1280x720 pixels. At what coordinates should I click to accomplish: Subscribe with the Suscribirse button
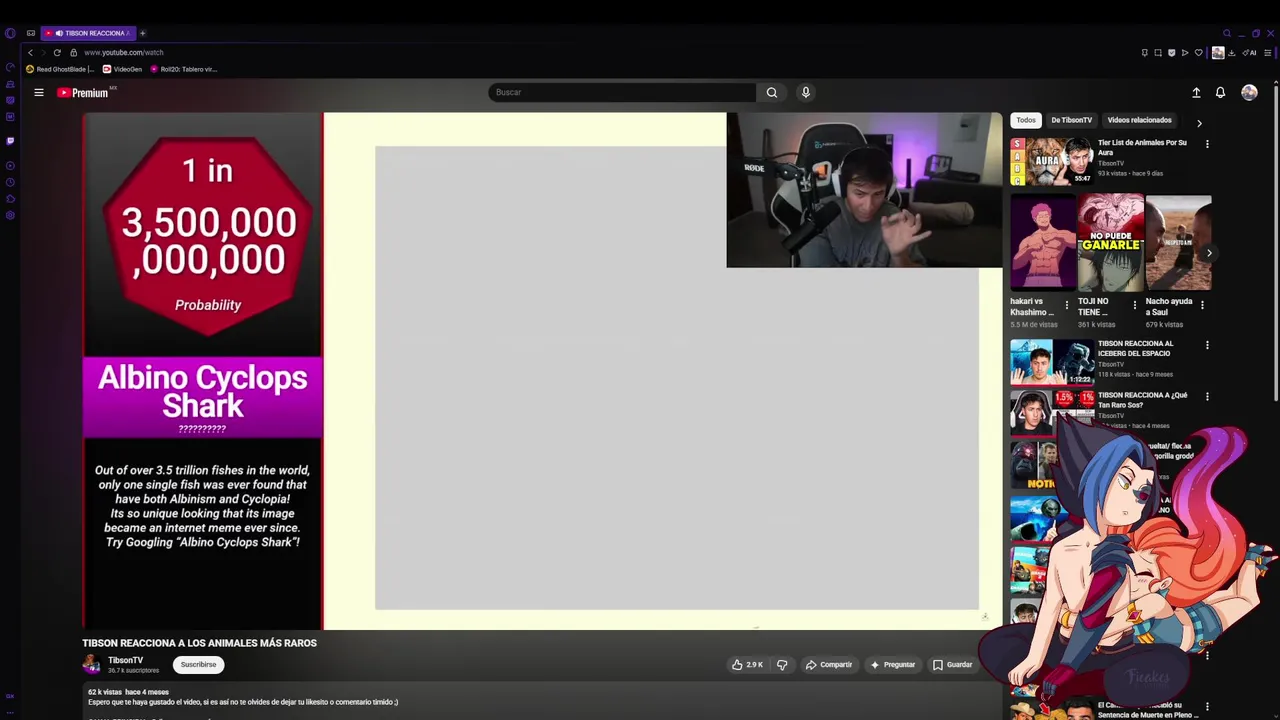[x=198, y=664]
